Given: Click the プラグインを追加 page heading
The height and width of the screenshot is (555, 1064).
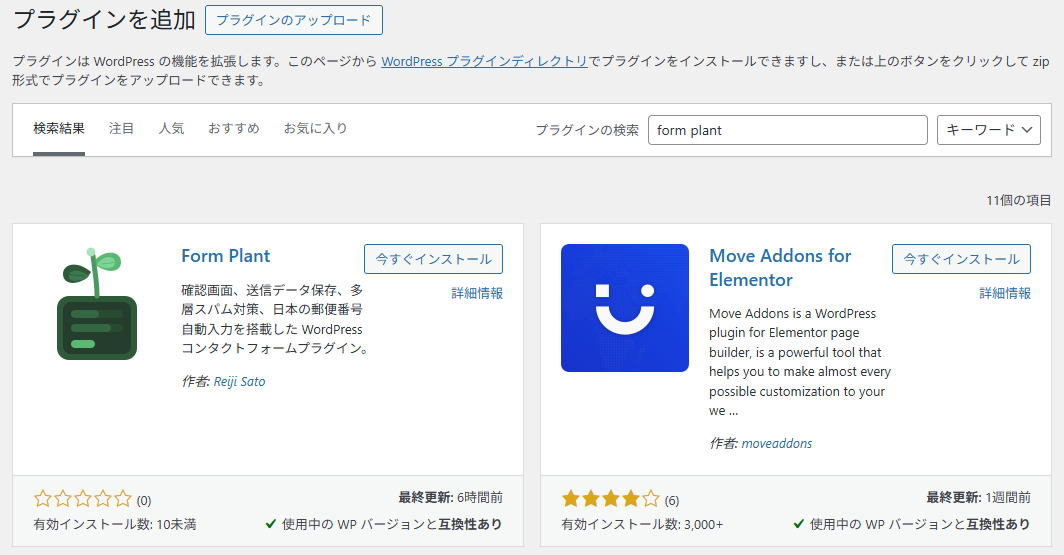Looking at the screenshot, I should (x=104, y=20).
